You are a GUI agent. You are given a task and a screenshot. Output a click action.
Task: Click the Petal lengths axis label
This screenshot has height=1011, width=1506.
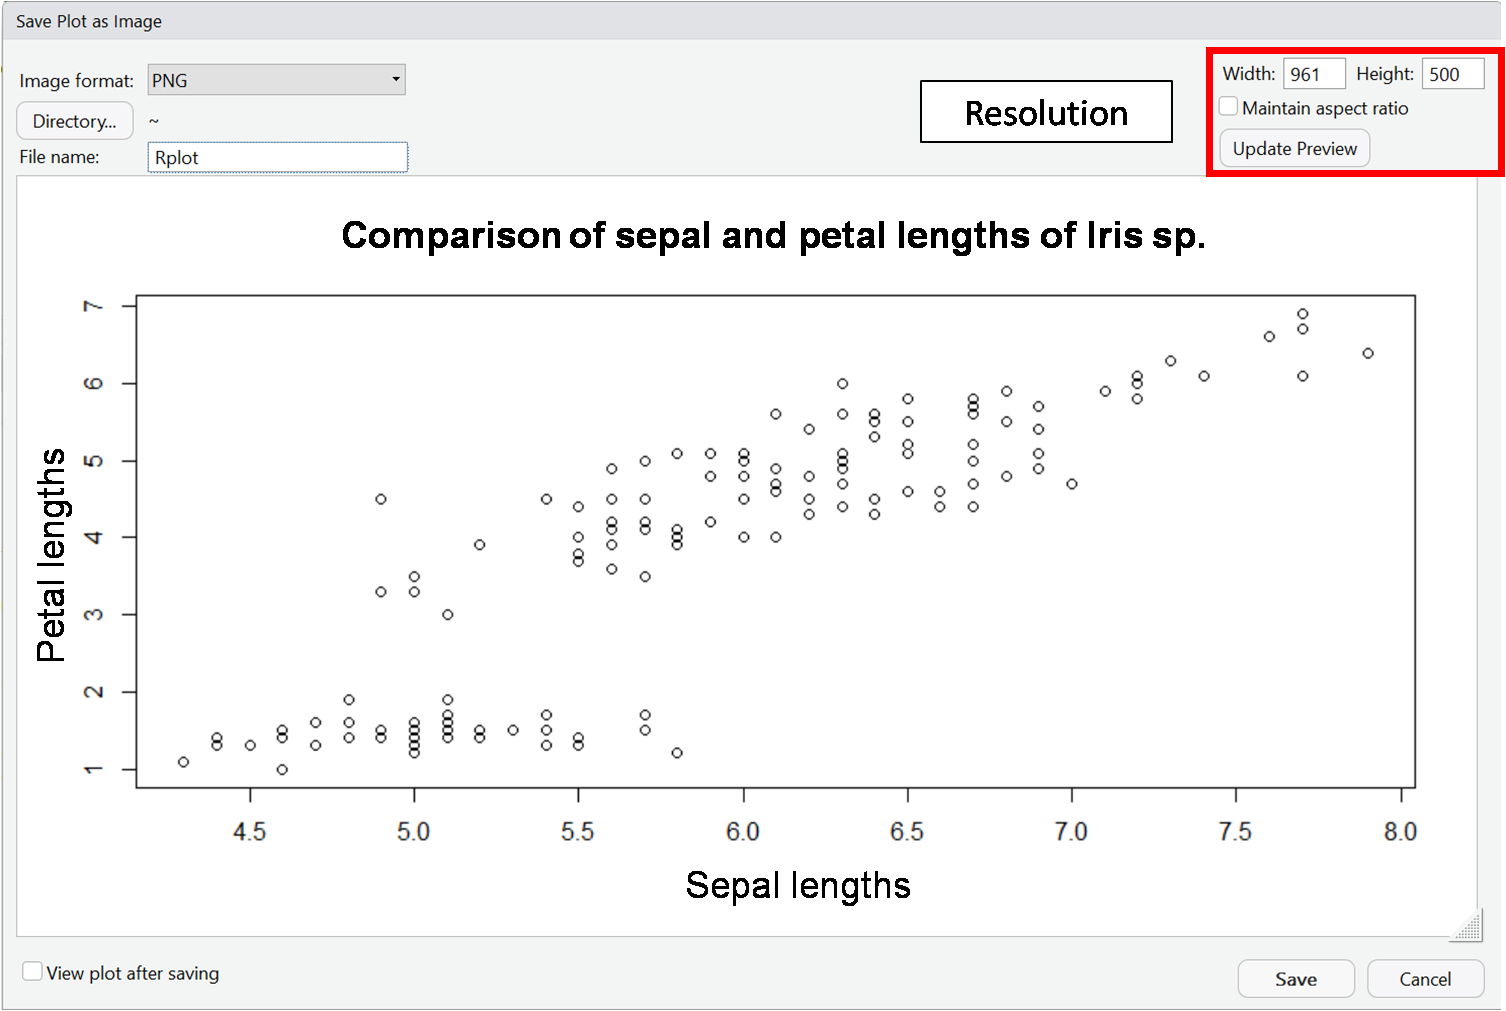pos(51,555)
